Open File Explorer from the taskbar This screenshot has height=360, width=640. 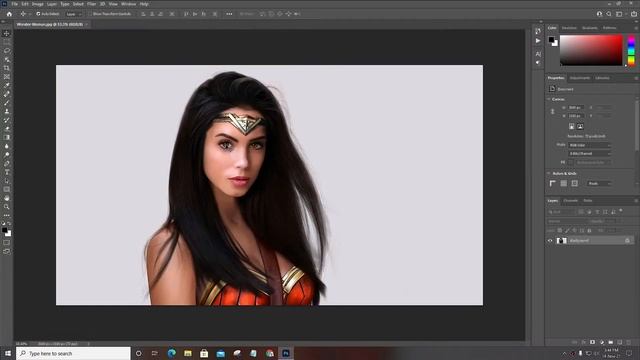point(188,353)
